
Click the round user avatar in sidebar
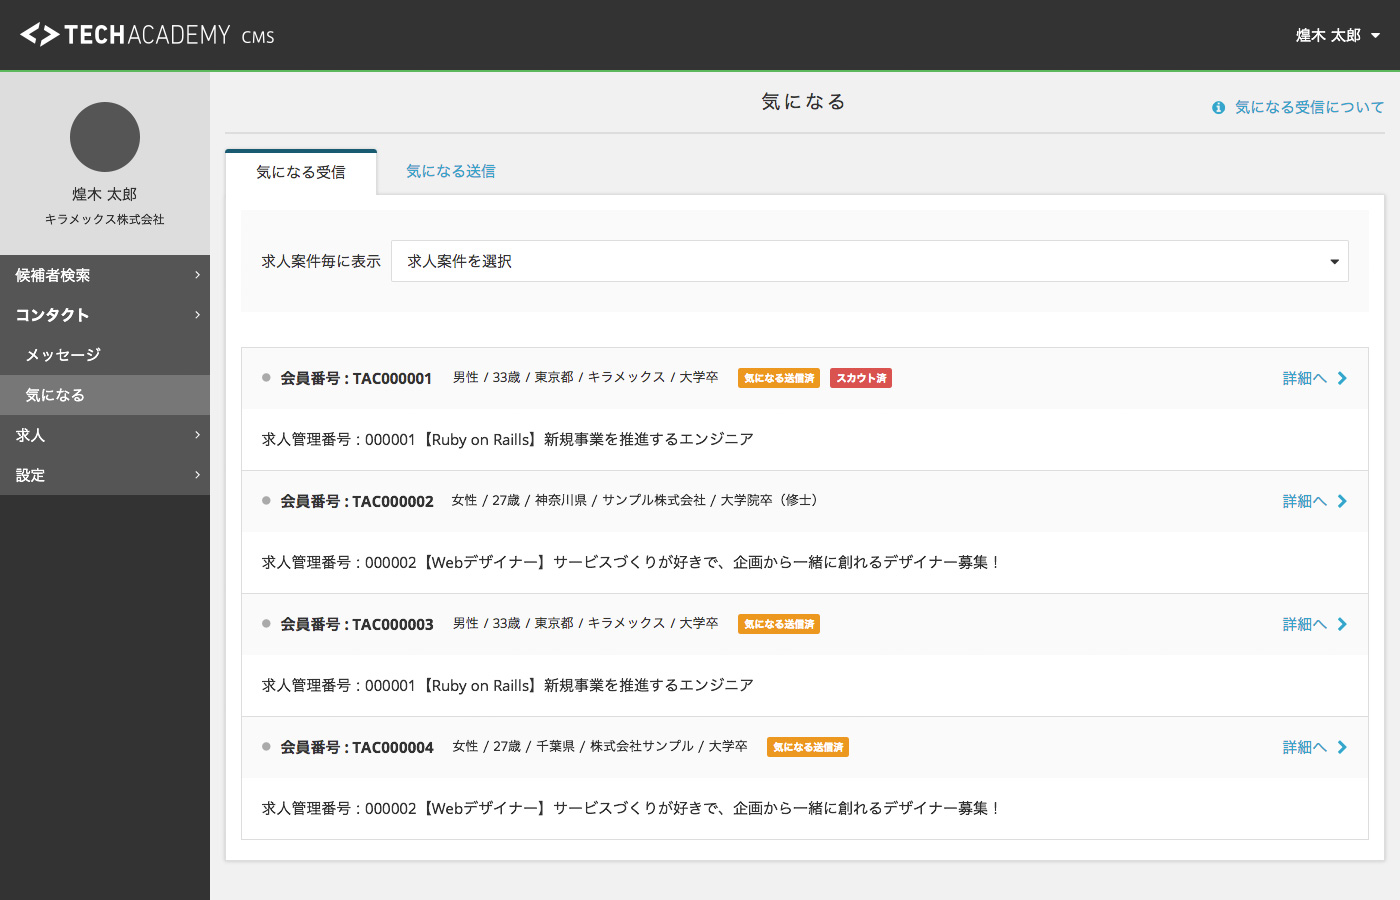click(105, 137)
